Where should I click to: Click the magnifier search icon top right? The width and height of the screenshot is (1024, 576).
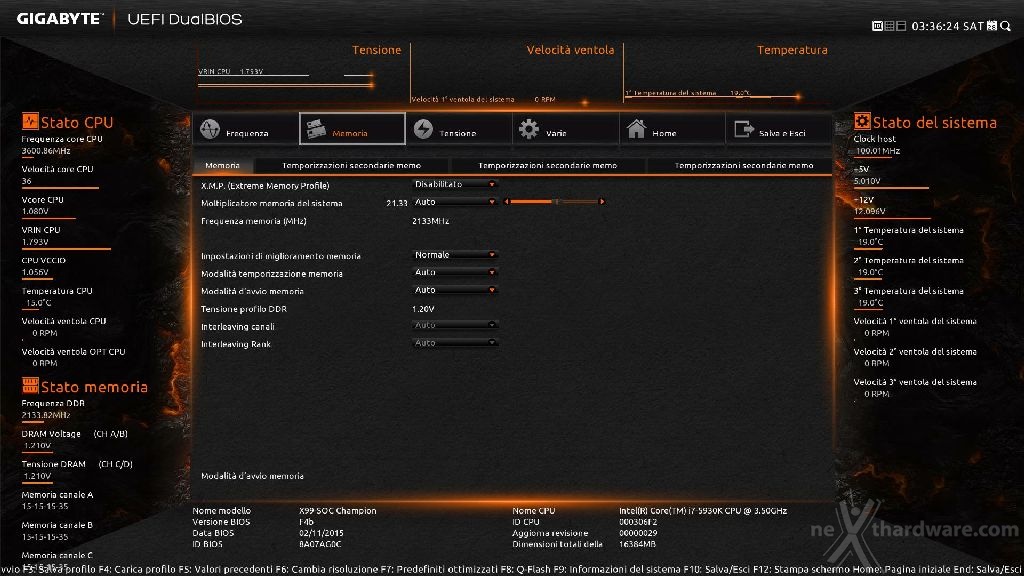coord(1006,26)
